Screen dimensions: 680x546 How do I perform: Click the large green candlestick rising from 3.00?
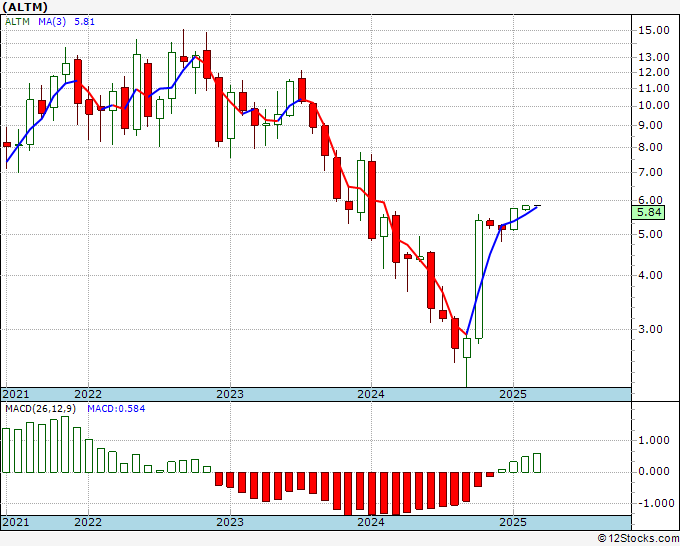tap(479, 279)
